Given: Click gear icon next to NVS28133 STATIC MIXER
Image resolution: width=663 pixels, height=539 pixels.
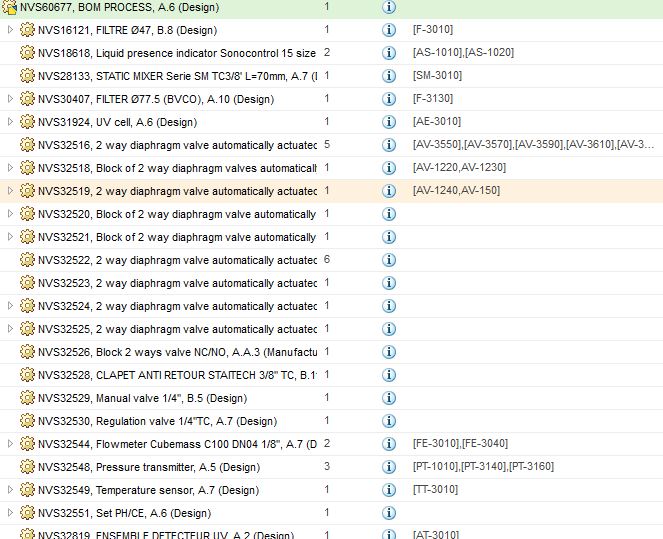Looking at the screenshot, I should (x=27, y=76).
